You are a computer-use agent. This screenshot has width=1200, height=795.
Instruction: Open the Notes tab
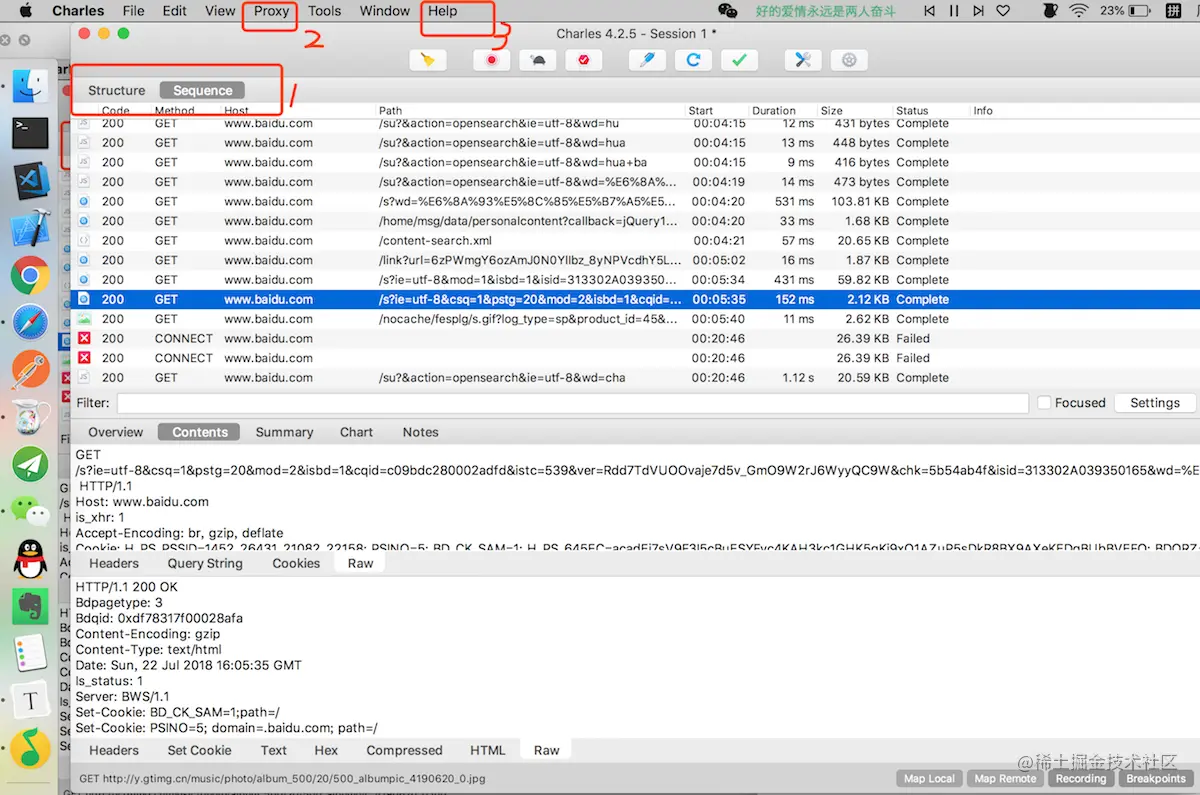click(420, 432)
